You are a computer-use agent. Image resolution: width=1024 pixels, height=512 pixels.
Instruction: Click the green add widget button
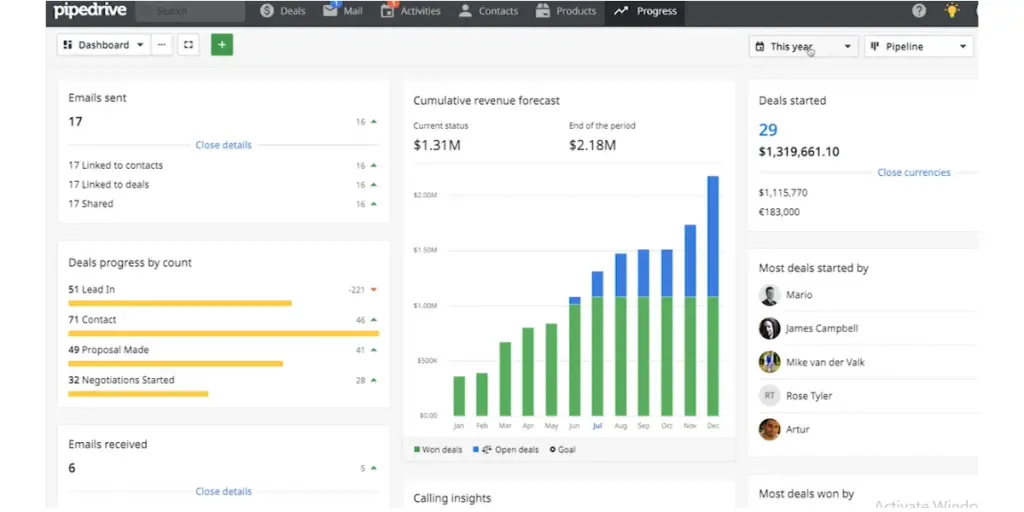[x=221, y=45]
